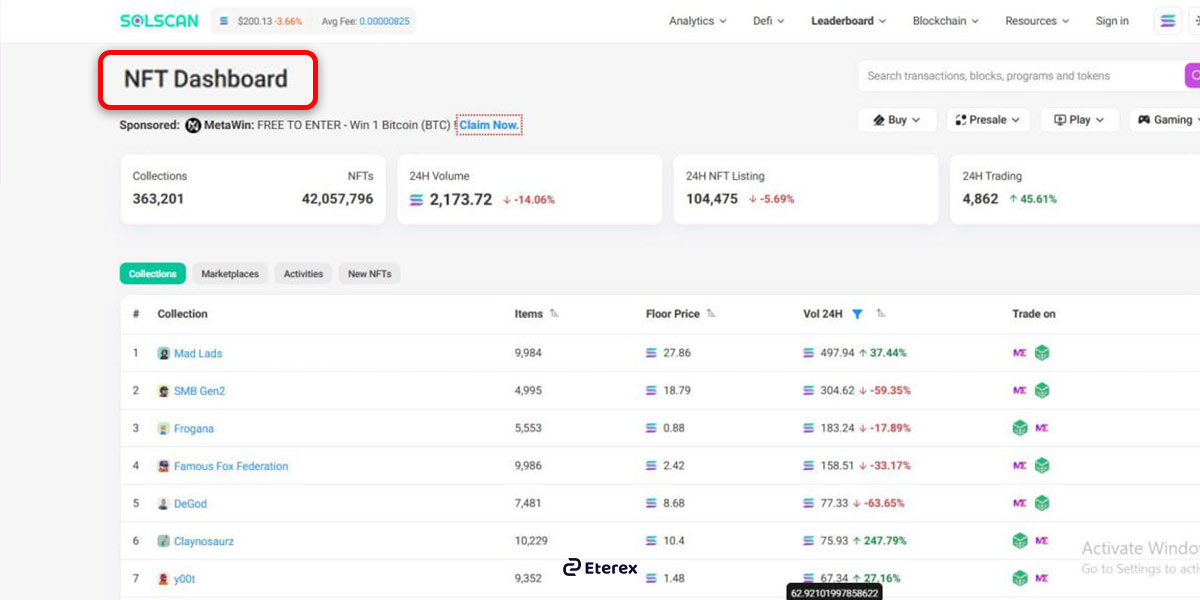Viewport: 1200px width, 600px height.
Task: Click the Frogana collection avatar
Action: (x=164, y=428)
